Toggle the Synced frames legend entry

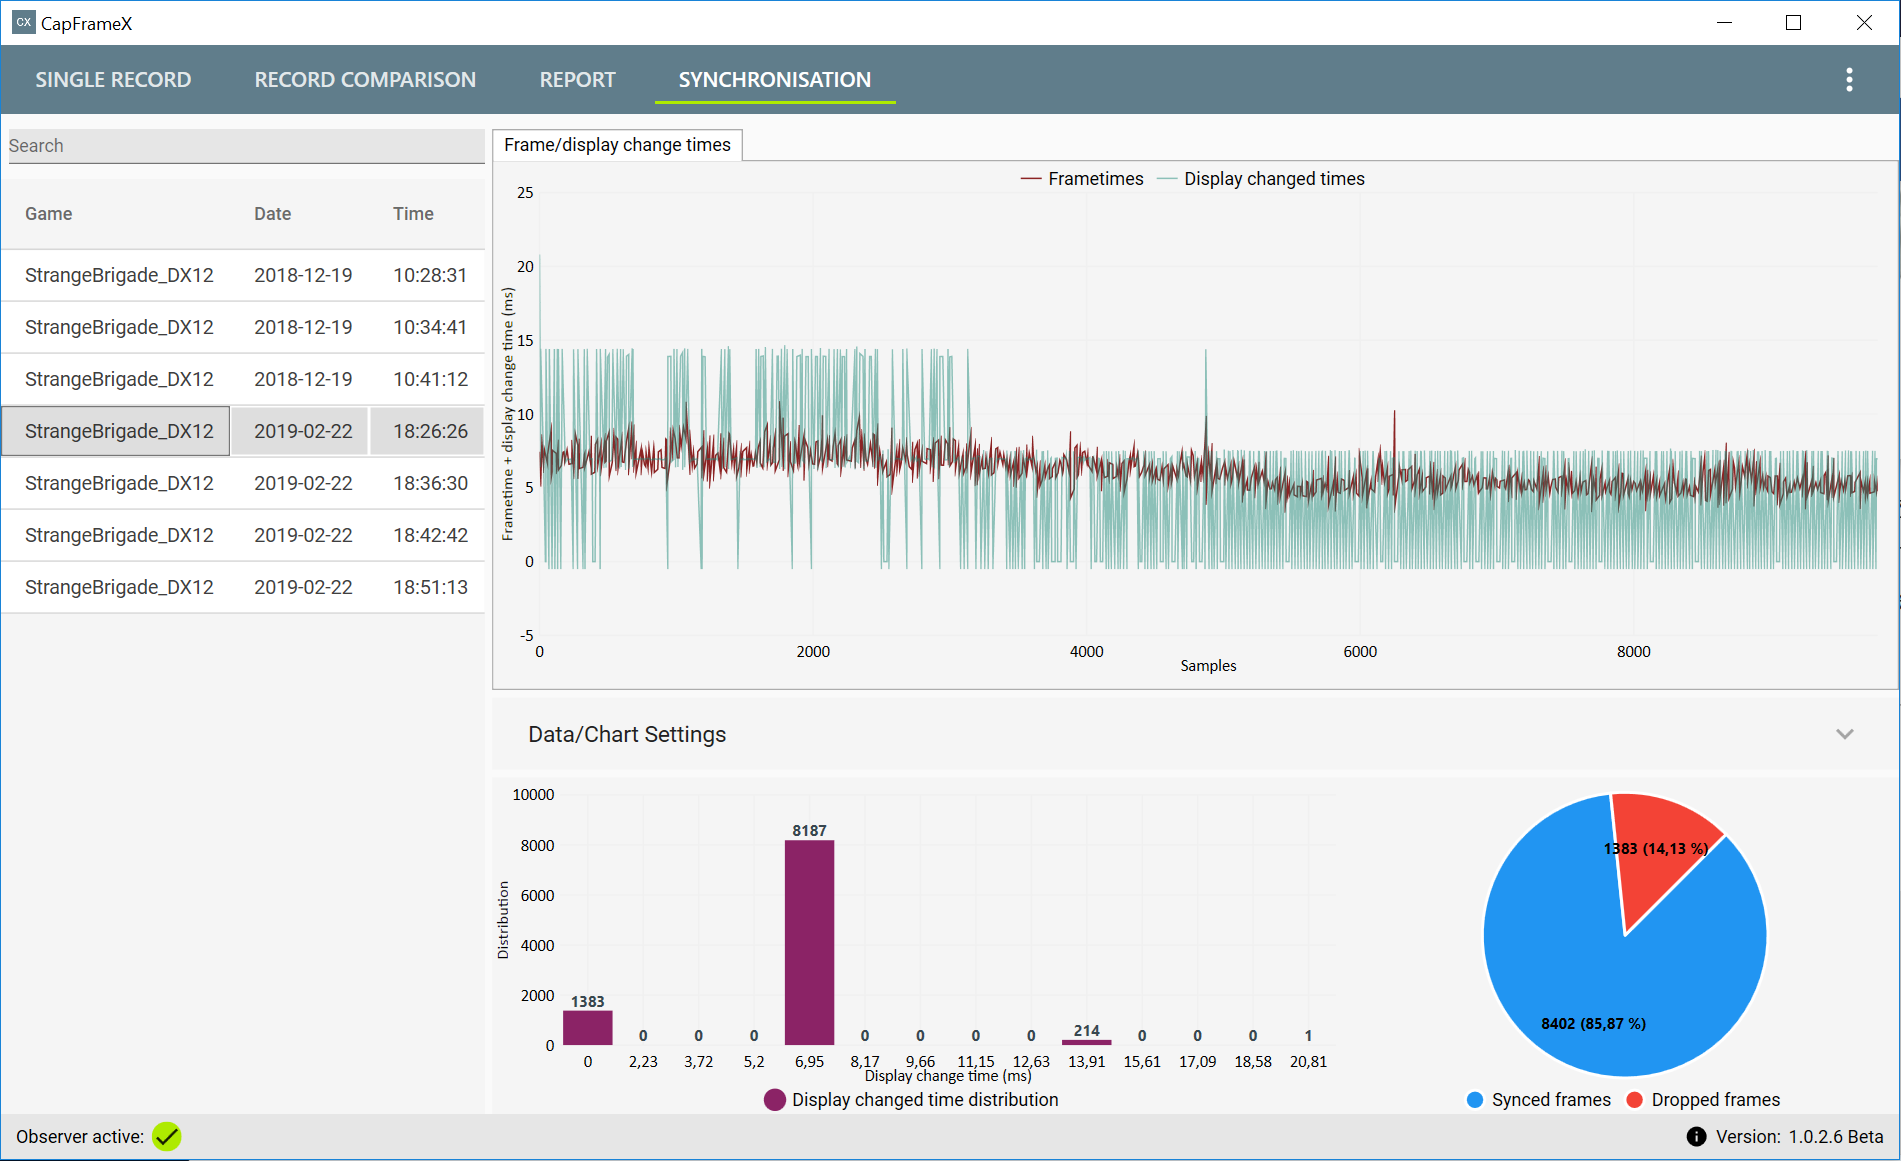point(1539,1100)
